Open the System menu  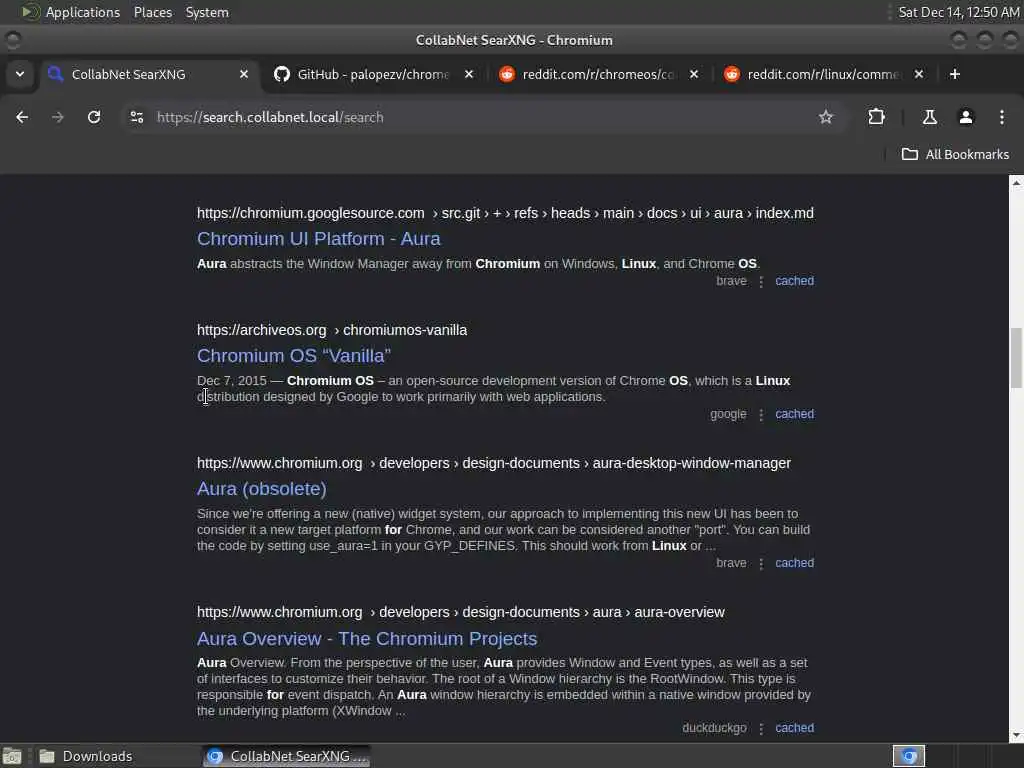coord(207,12)
